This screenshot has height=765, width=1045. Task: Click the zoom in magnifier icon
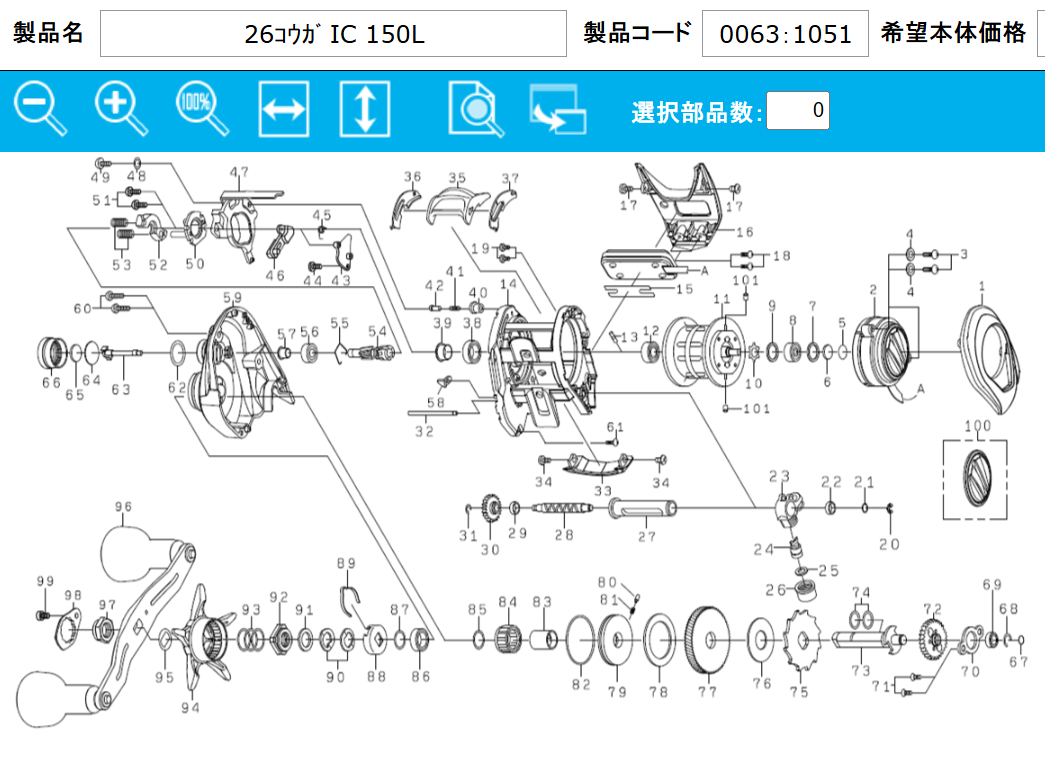point(121,109)
